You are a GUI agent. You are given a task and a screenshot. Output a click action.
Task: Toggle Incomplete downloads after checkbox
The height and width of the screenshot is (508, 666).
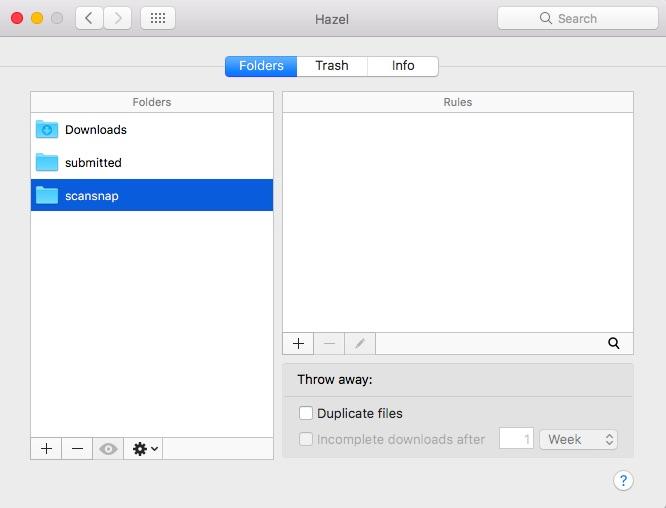(306, 439)
